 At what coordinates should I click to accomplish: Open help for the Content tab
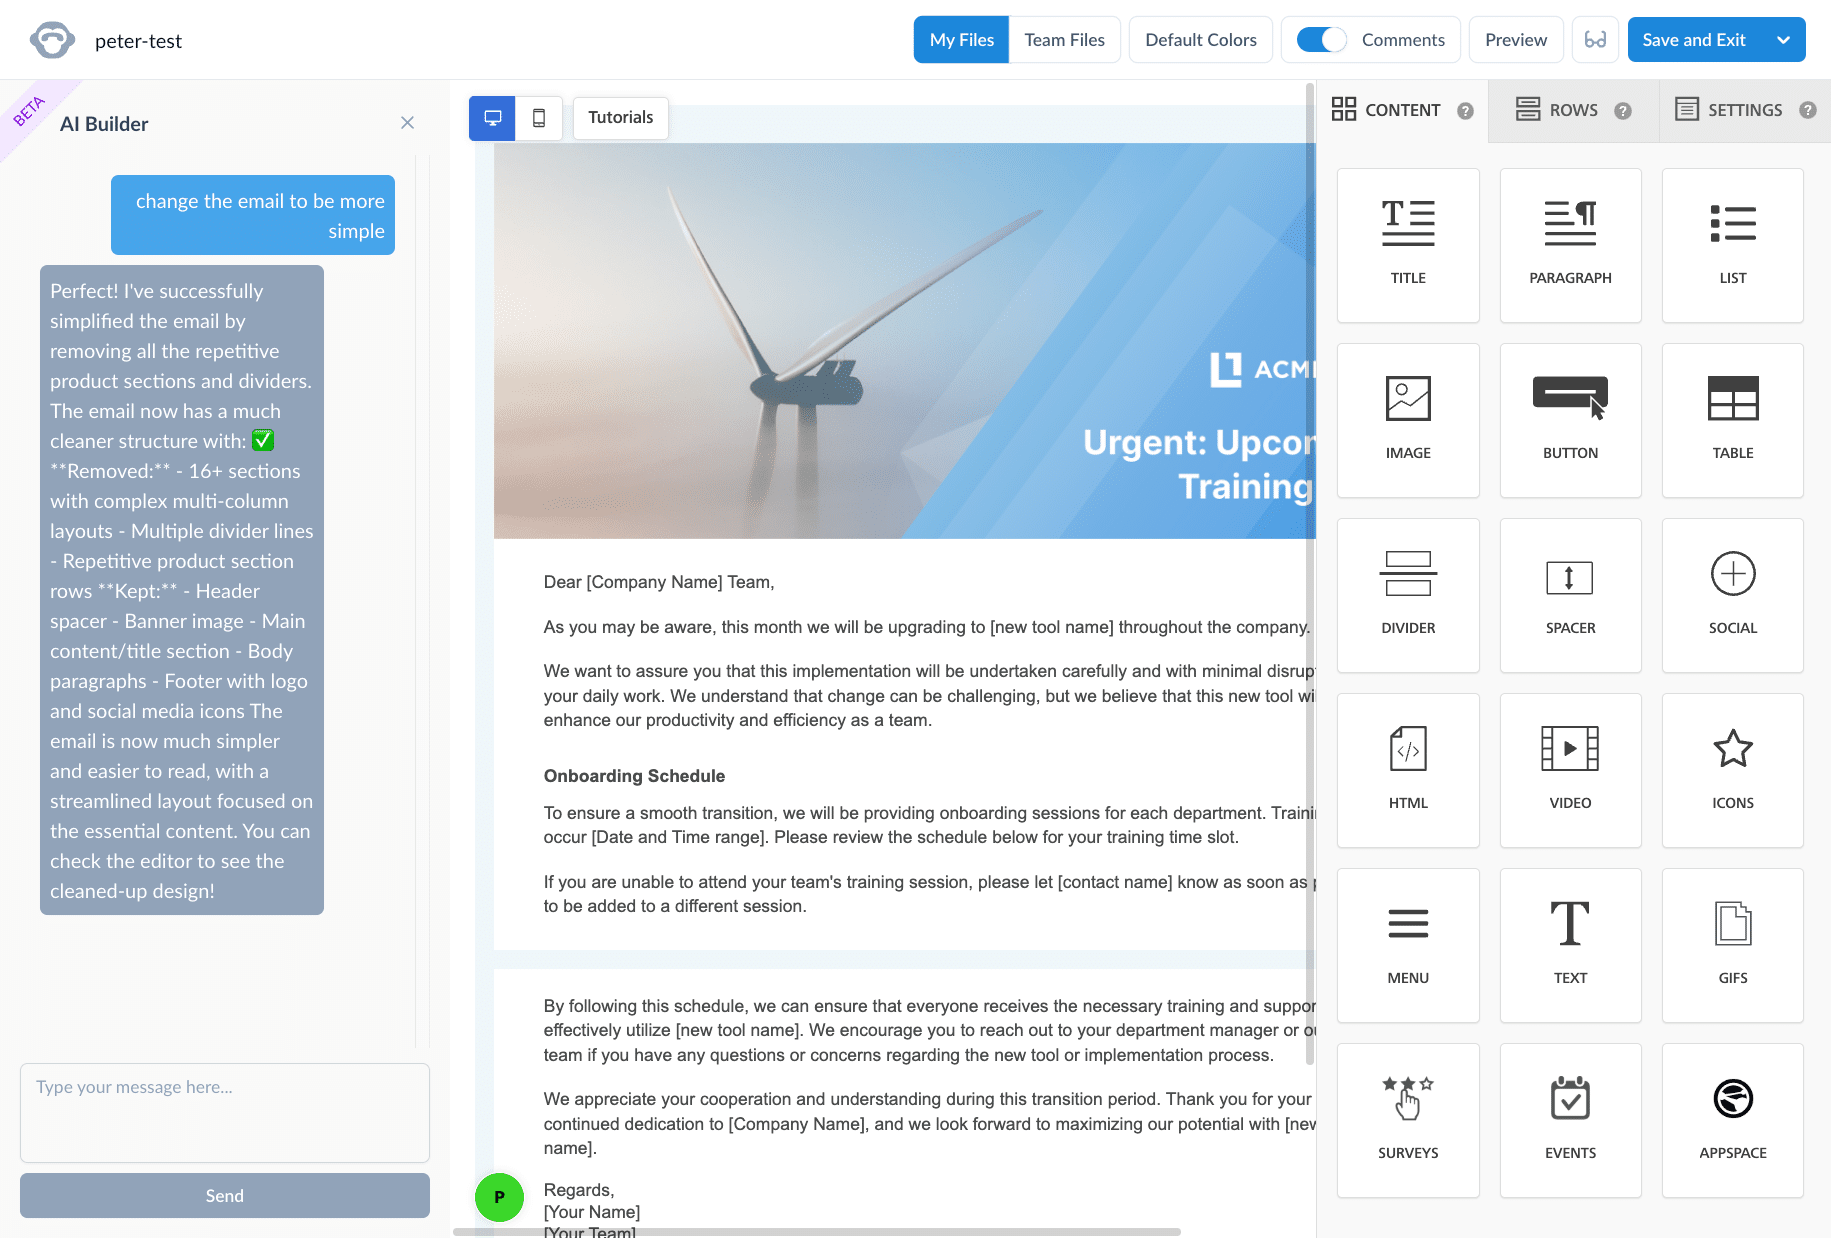[1465, 111]
